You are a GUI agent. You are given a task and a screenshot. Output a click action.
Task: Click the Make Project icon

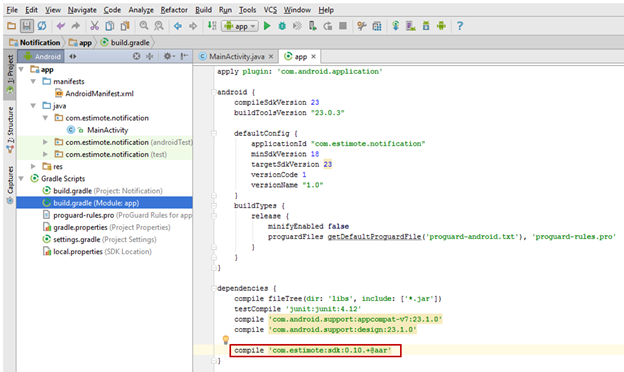point(212,26)
